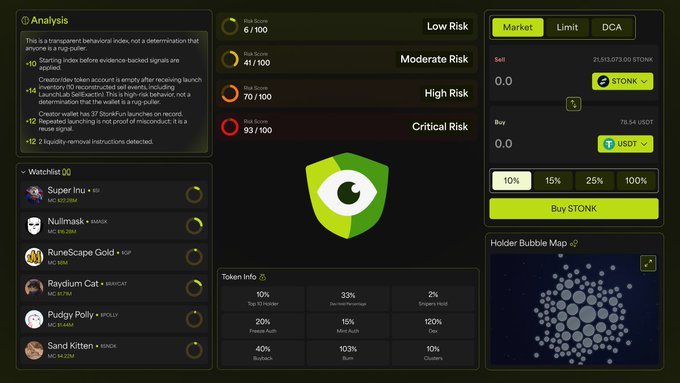The width and height of the screenshot is (680, 383).
Task: Click the Buy STONK button
Action: 574,209
